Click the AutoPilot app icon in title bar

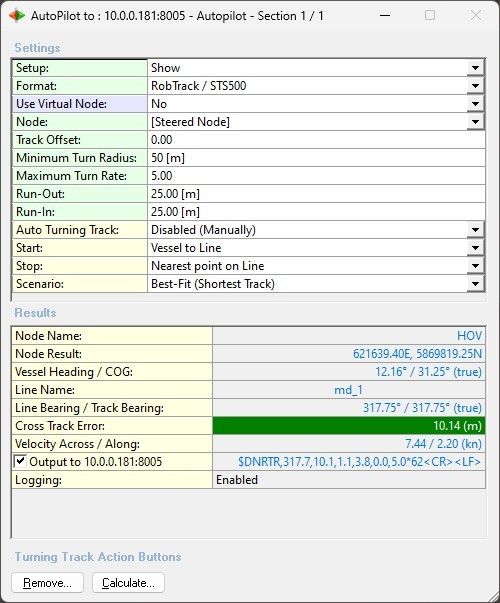coord(17,16)
